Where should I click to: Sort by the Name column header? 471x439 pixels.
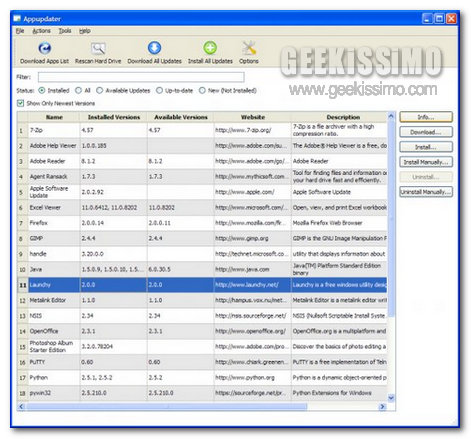click(54, 117)
